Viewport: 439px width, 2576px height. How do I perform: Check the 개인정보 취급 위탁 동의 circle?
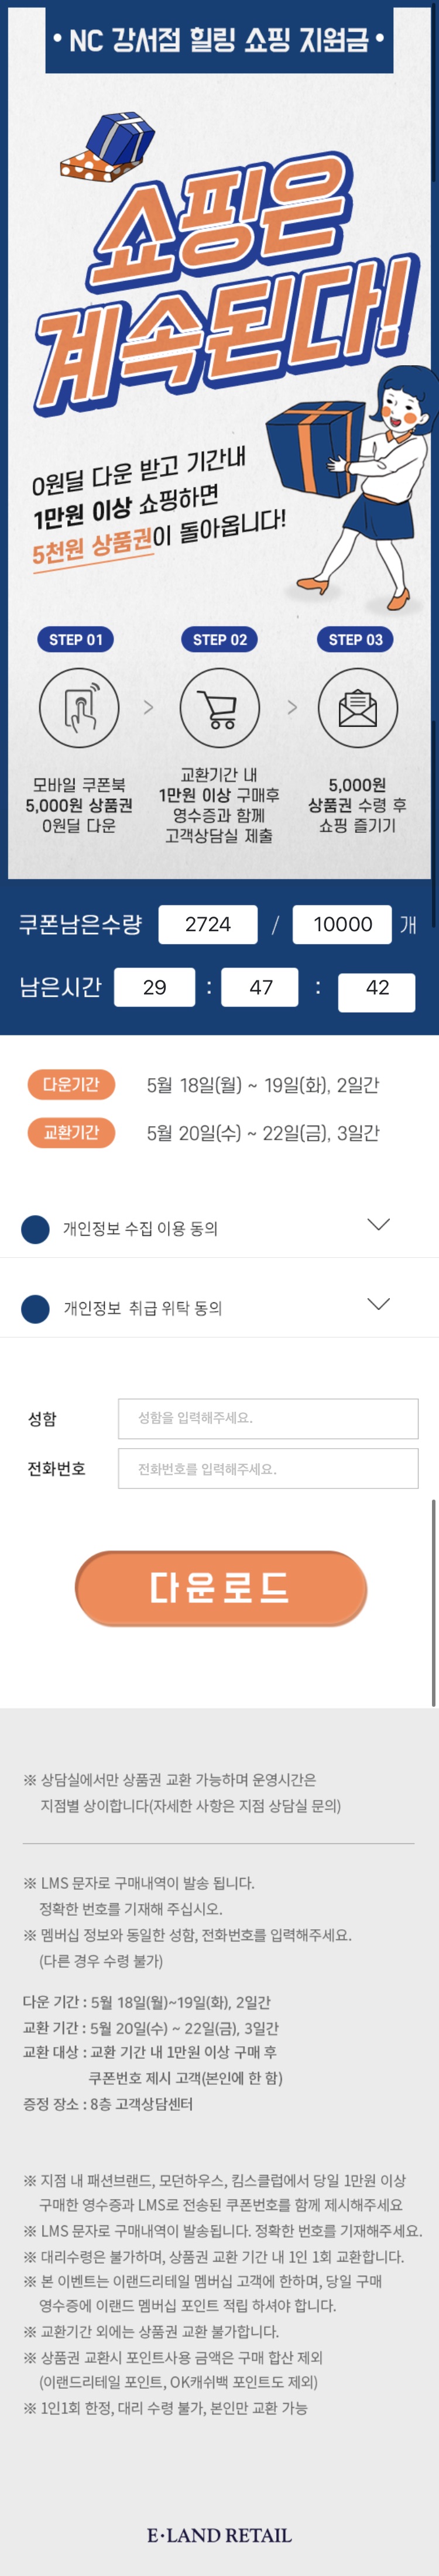pos(35,1309)
